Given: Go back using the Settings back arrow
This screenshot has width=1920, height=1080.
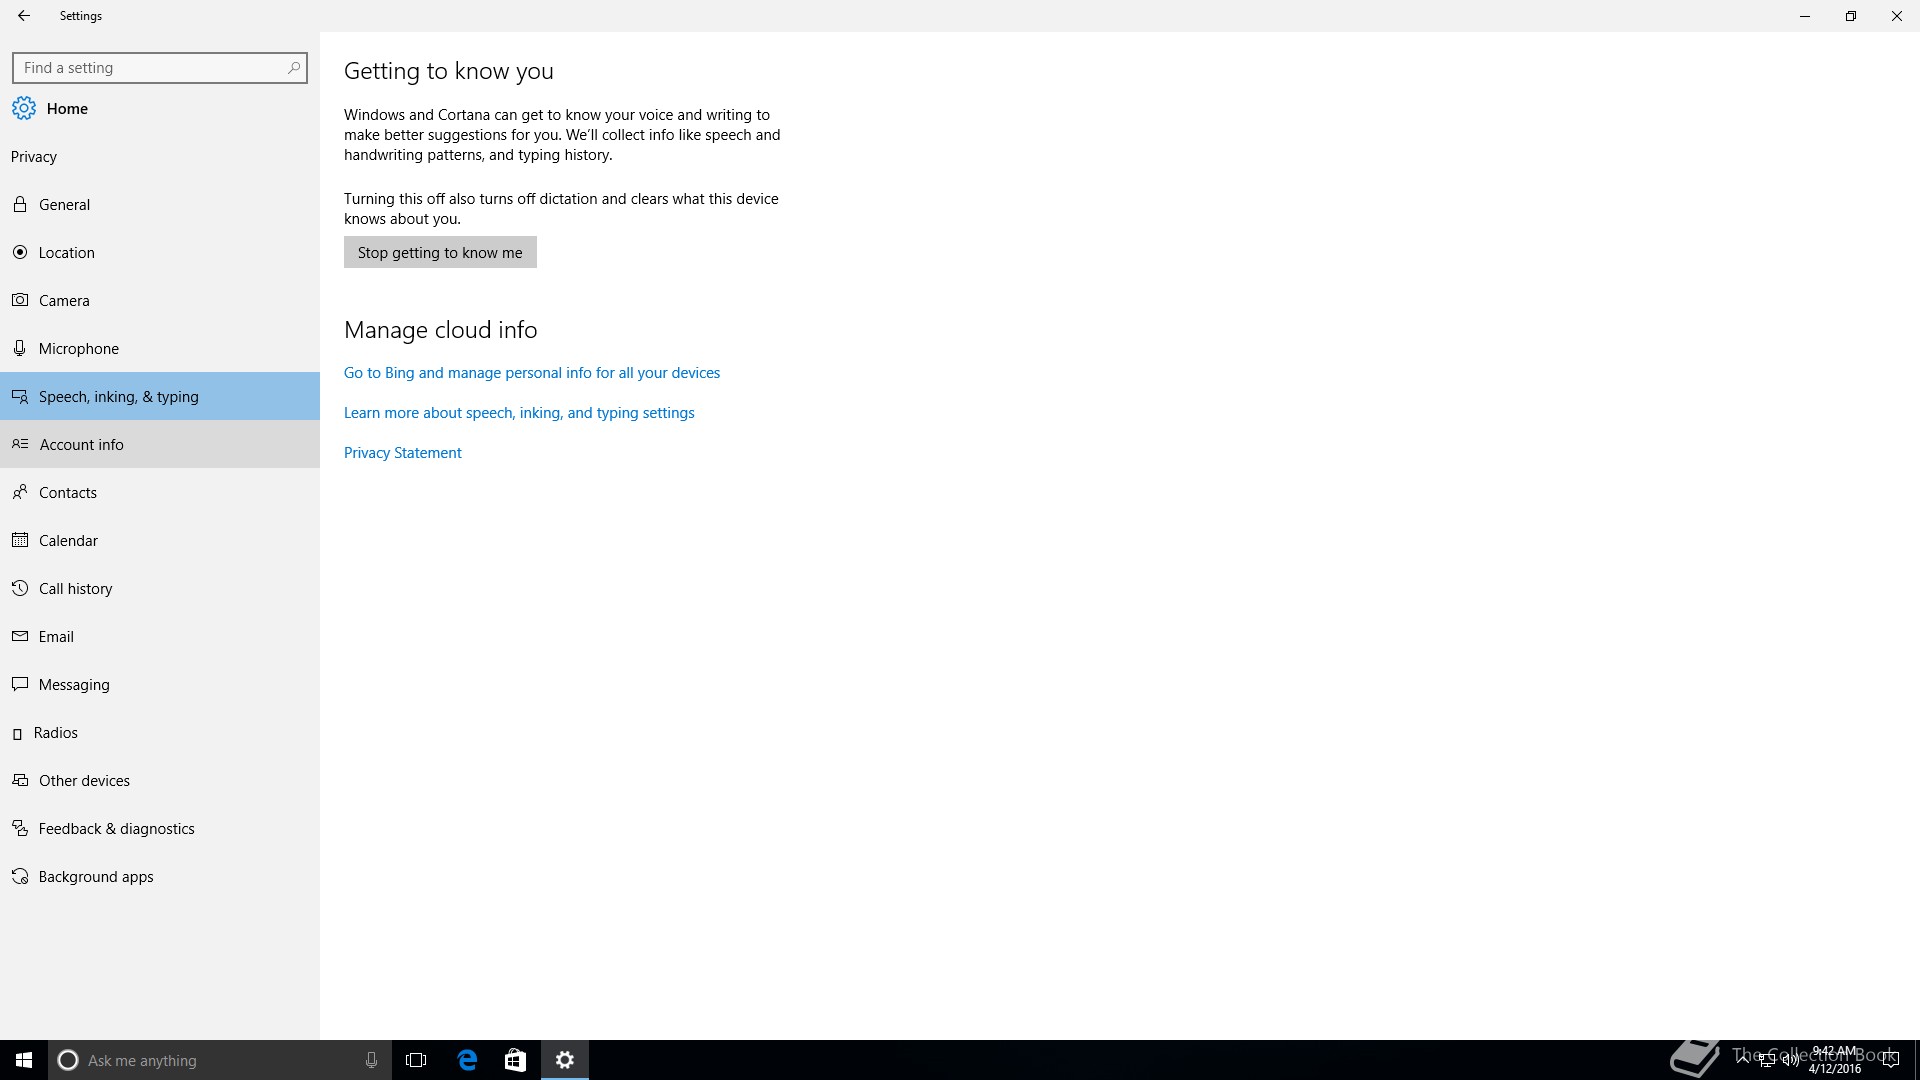Looking at the screenshot, I should (x=23, y=16).
